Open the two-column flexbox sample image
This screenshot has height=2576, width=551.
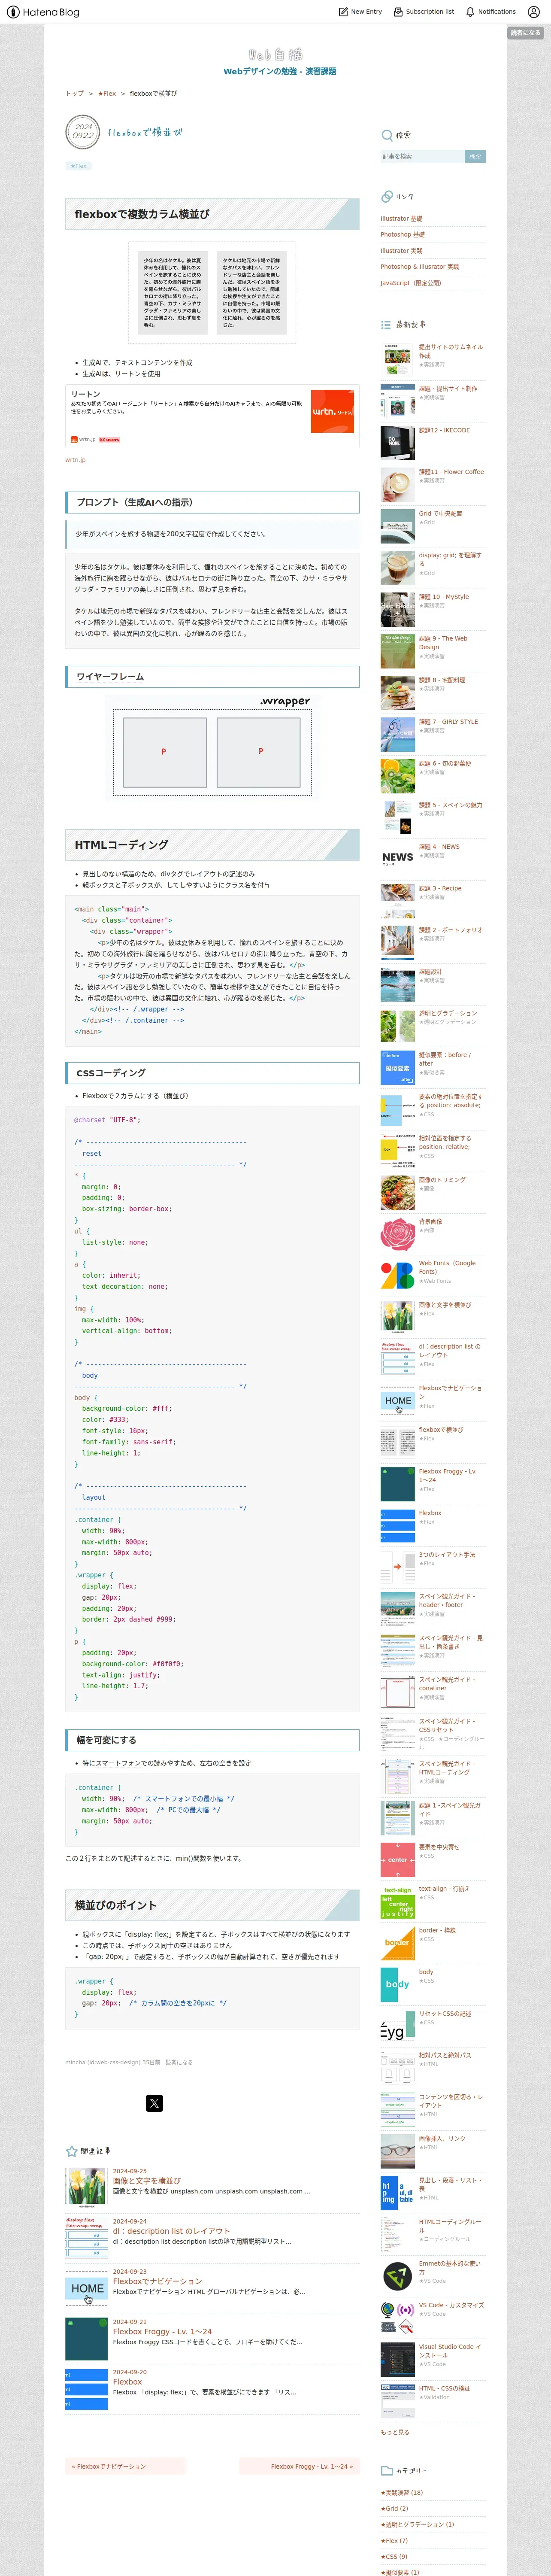pyautogui.click(x=212, y=292)
